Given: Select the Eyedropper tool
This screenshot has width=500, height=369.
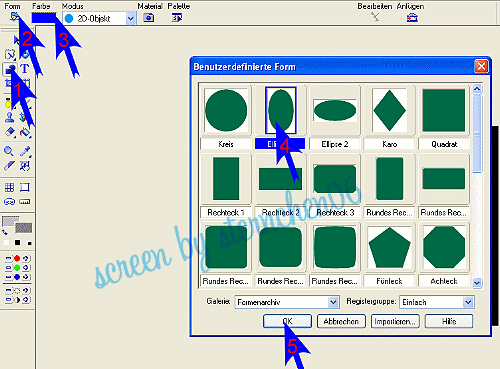Looking at the screenshot, I should point(25,151).
